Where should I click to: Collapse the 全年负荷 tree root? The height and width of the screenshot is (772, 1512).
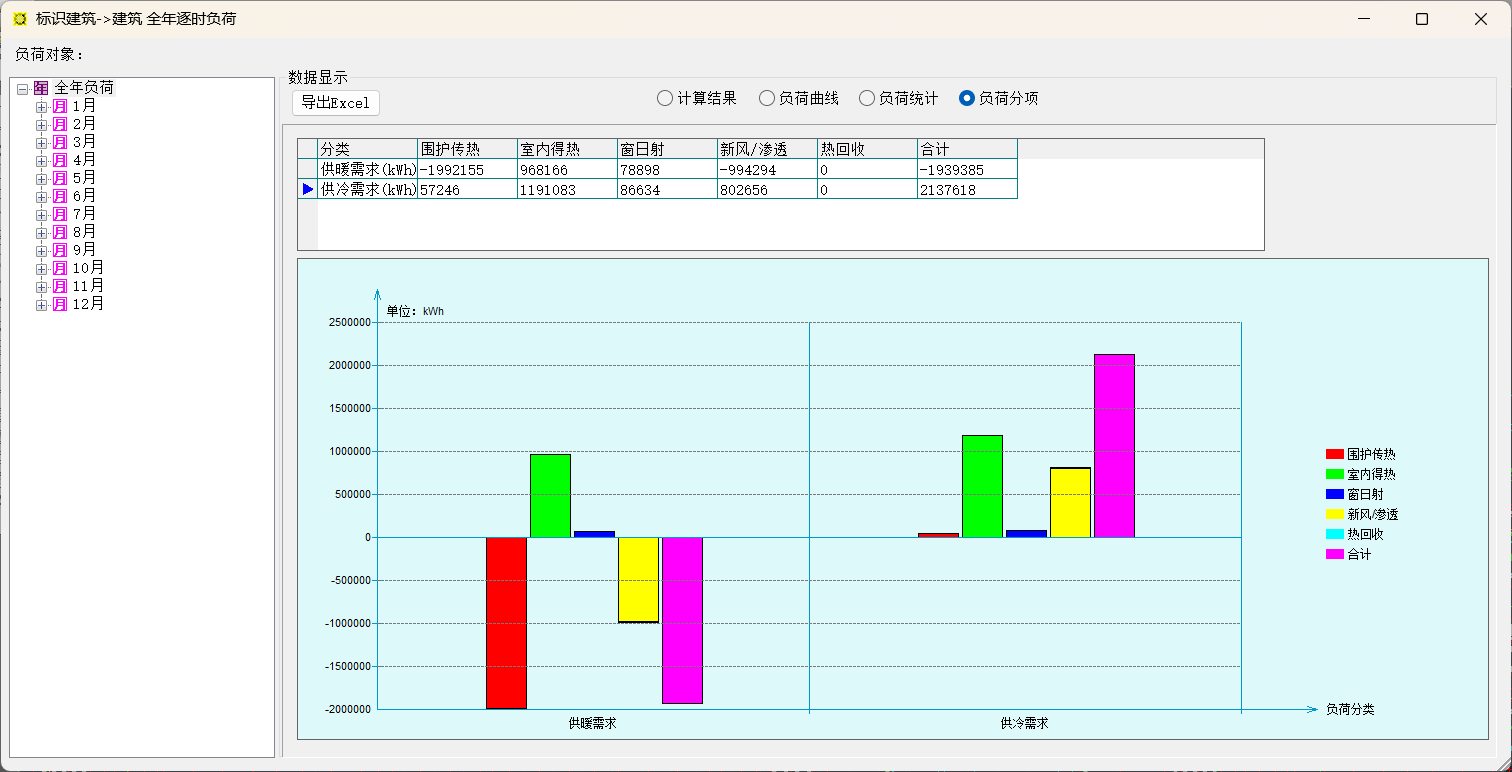23,89
